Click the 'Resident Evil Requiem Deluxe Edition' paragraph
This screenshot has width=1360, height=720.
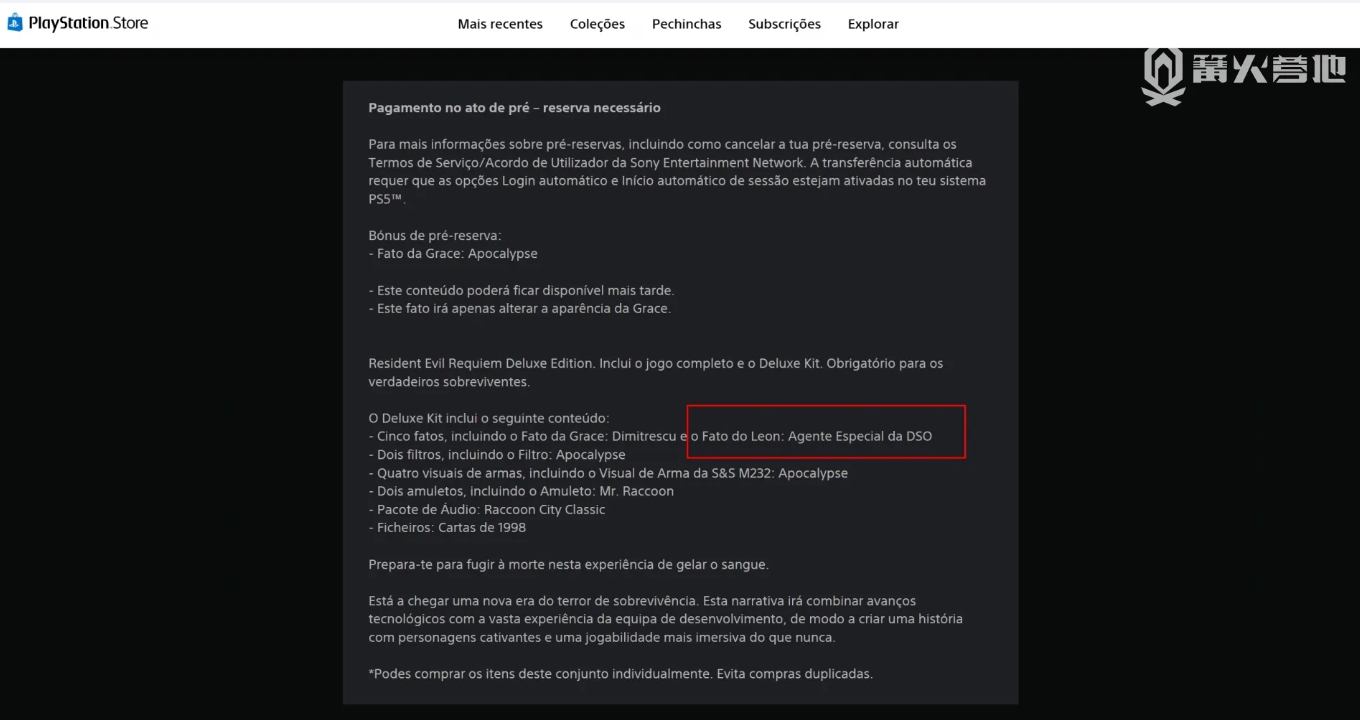[x=656, y=372]
